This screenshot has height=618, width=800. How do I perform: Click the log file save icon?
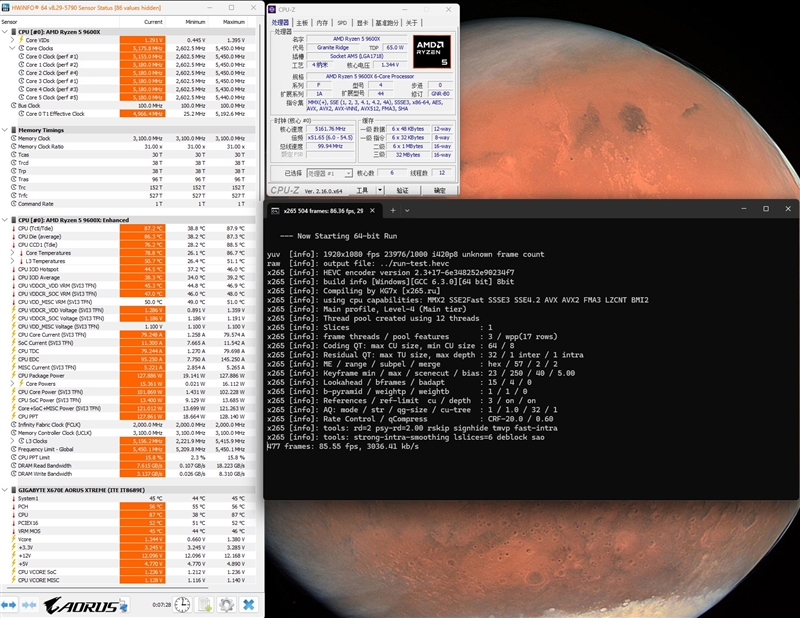pyautogui.click(x=204, y=605)
